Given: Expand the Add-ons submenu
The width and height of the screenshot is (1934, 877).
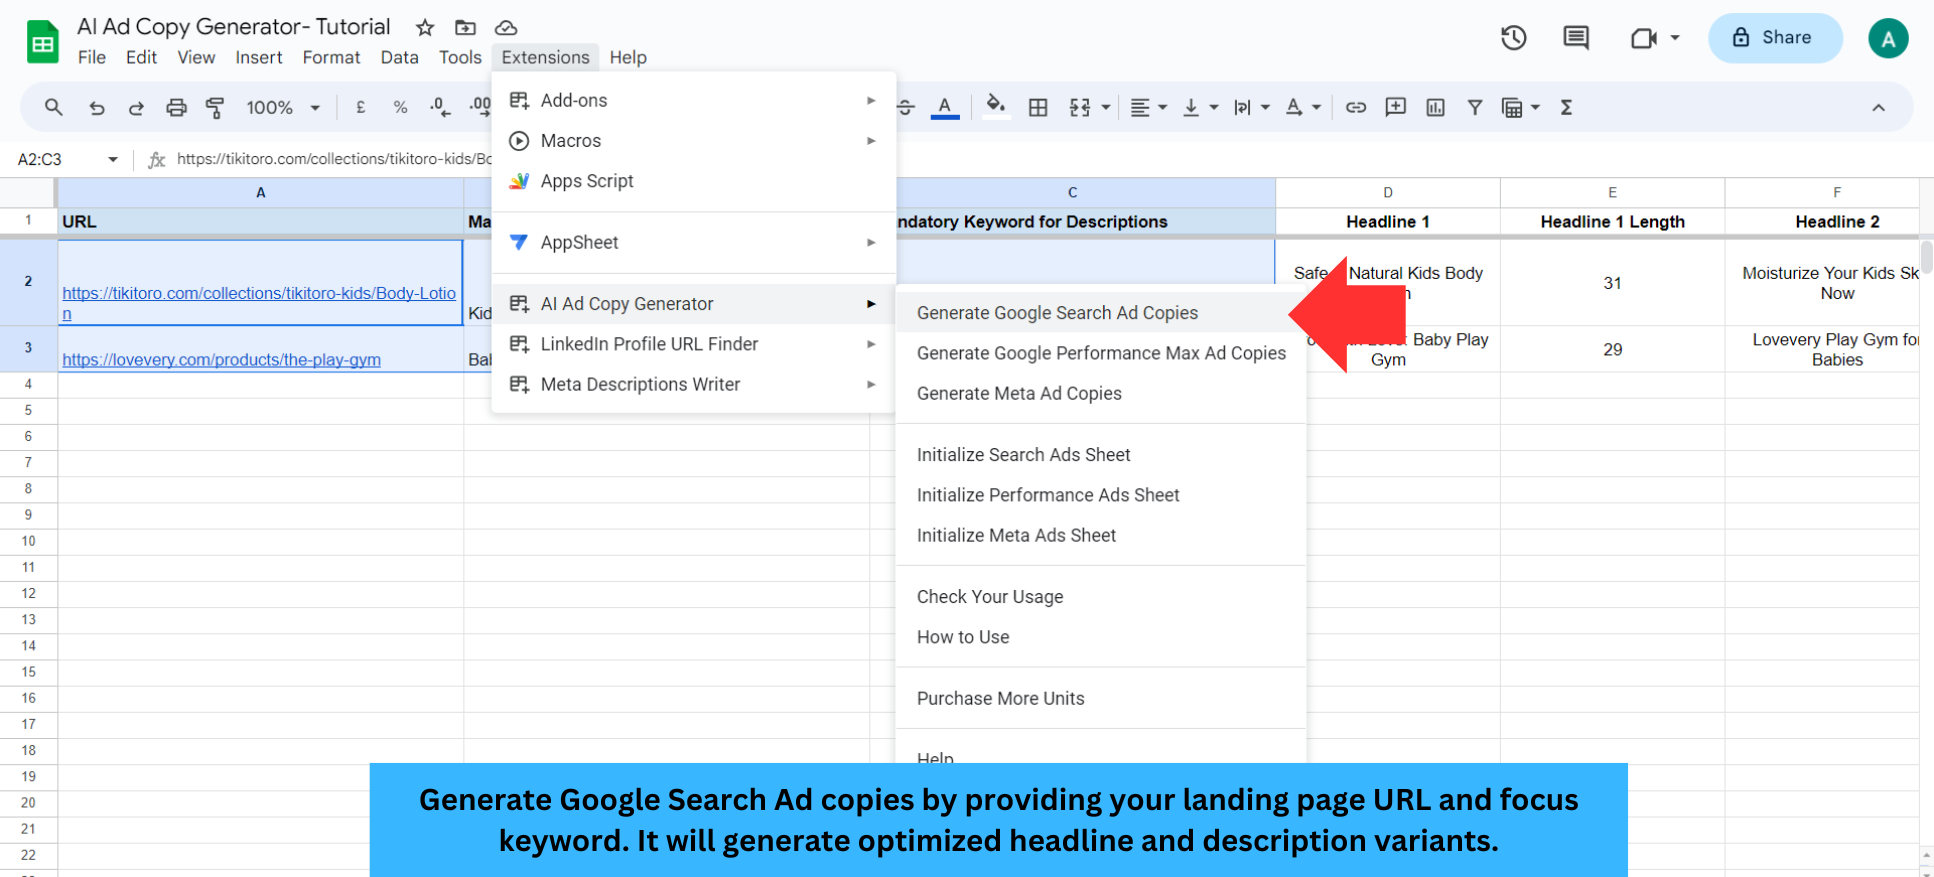Looking at the screenshot, I should 694,100.
